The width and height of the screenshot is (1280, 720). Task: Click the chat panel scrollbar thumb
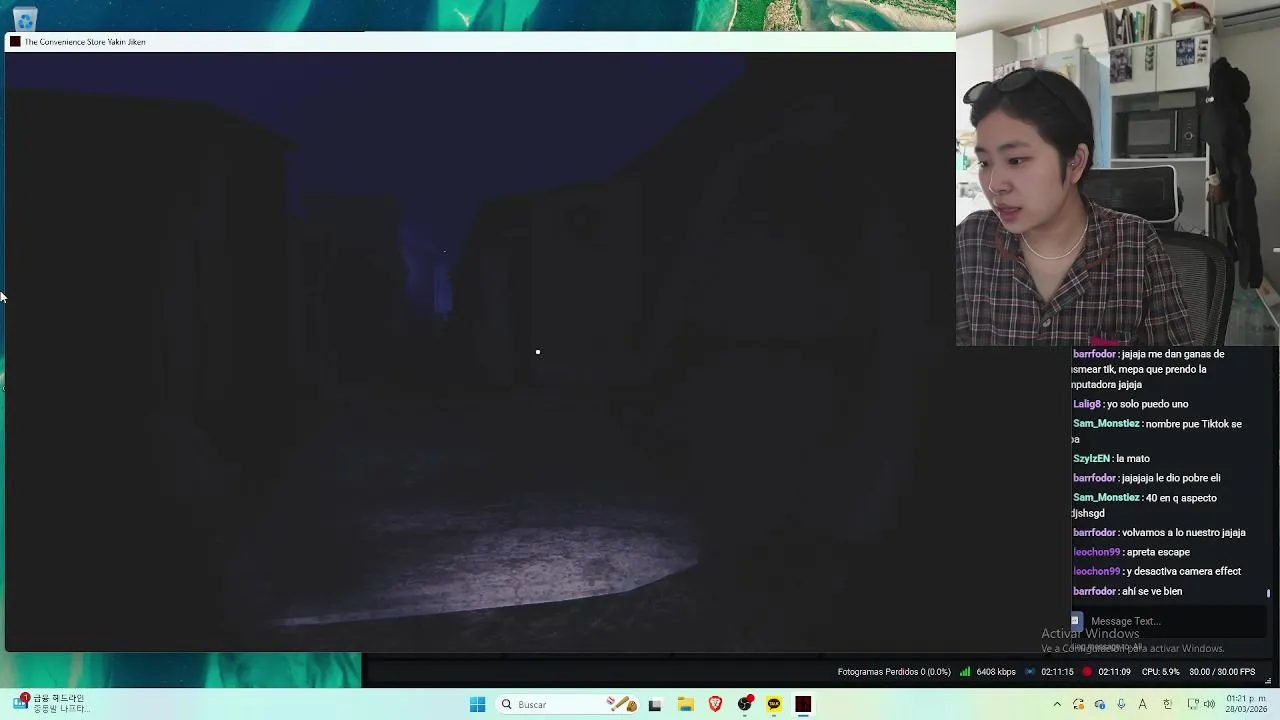[1268, 593]
